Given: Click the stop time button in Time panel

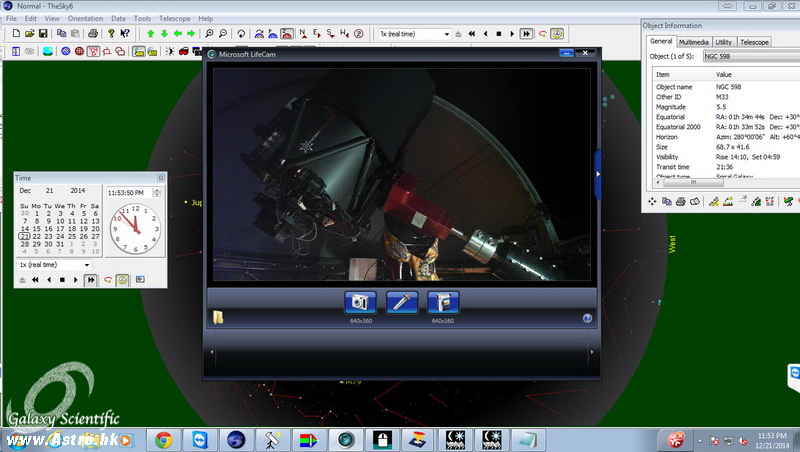Looking at the screenshot, I should point(63,280).
